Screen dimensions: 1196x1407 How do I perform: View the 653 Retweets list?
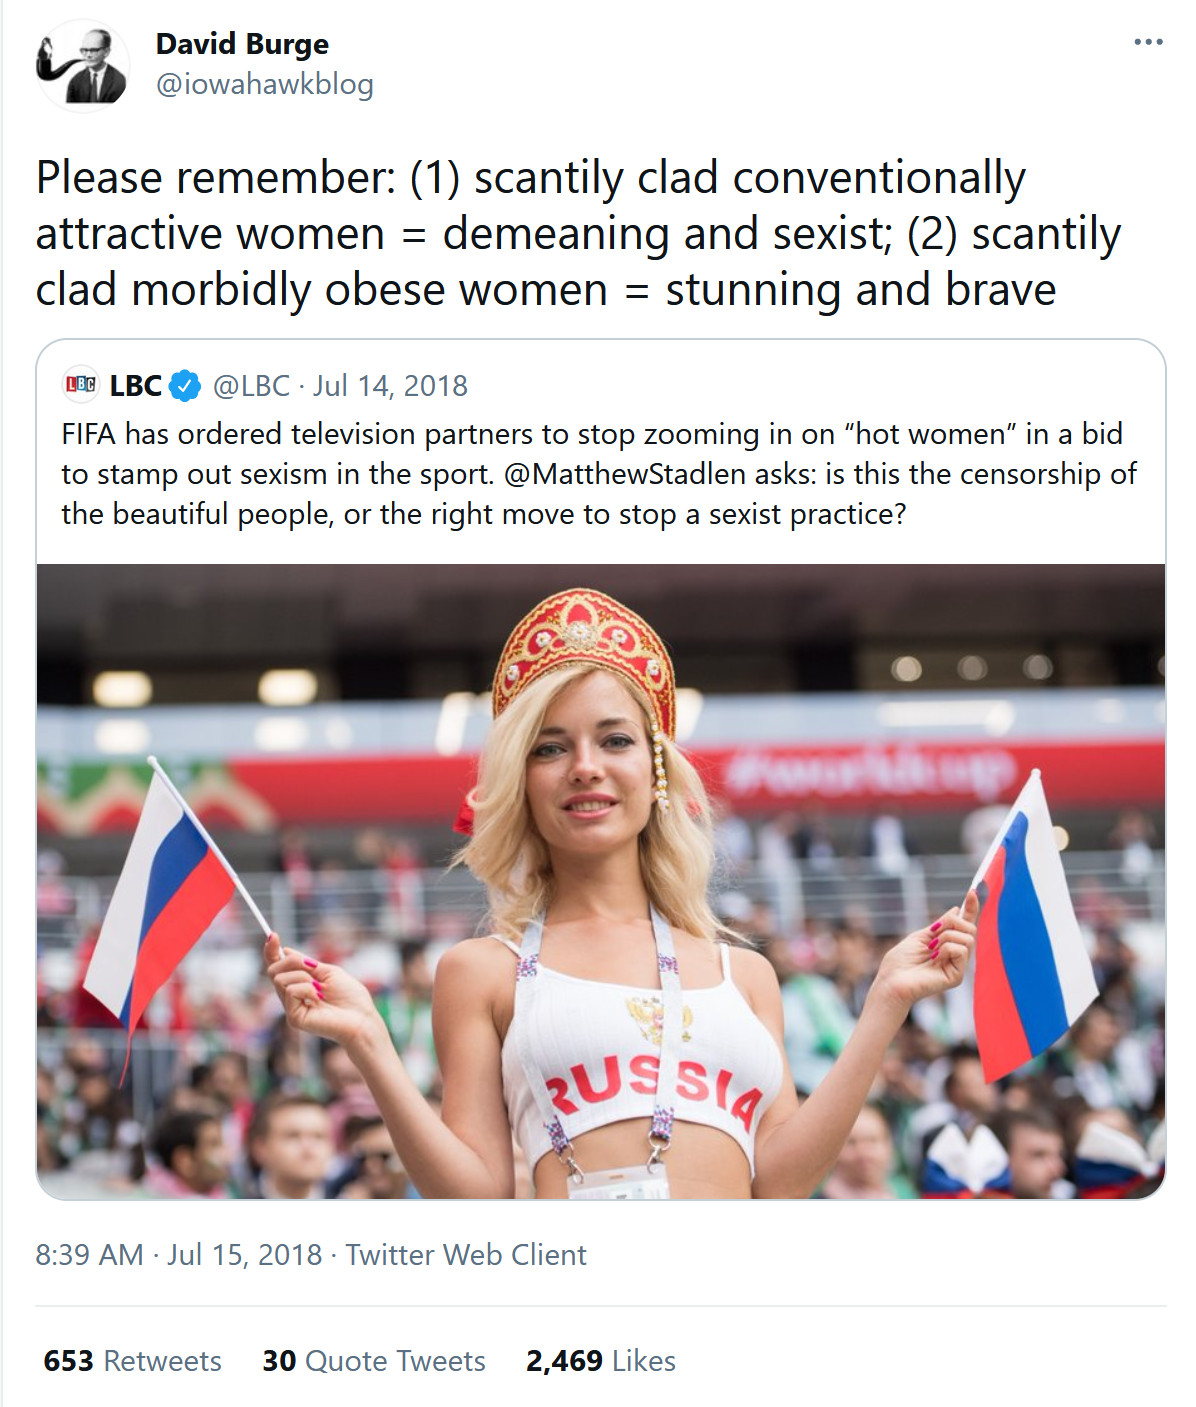pyautogui.click(x=132, y=1360)
